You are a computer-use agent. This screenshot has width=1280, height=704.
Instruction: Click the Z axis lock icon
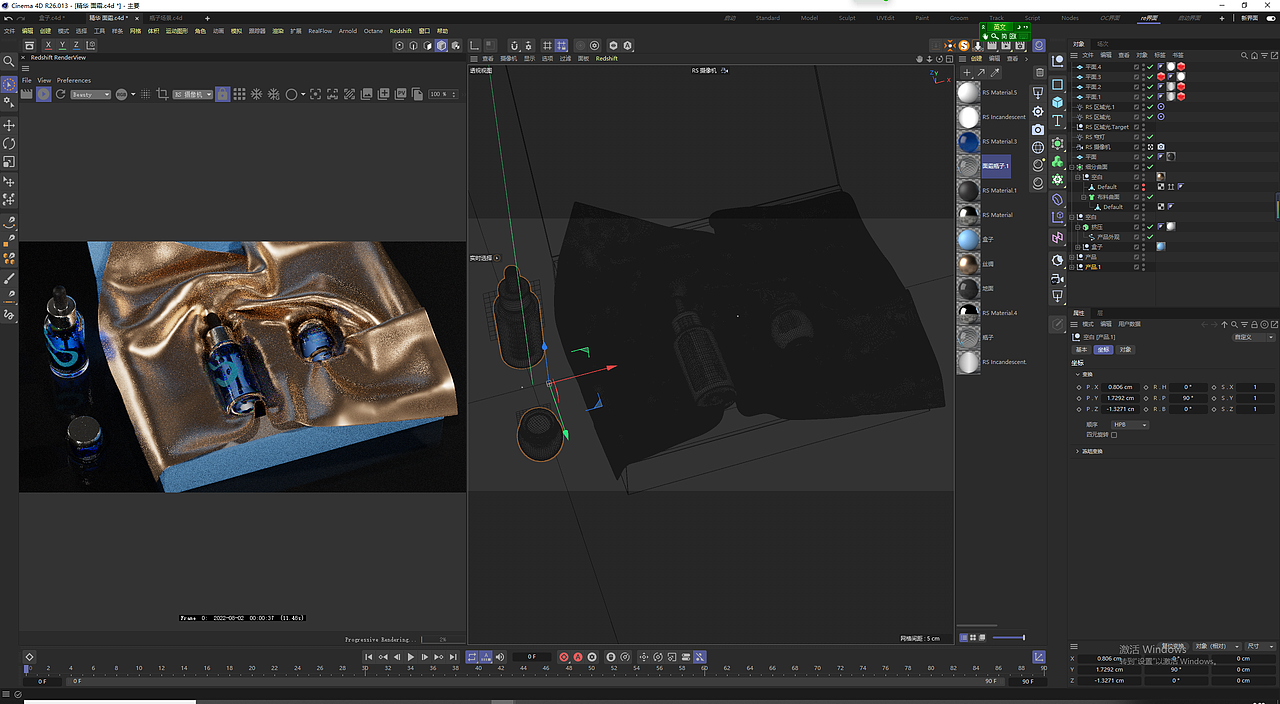77,45
